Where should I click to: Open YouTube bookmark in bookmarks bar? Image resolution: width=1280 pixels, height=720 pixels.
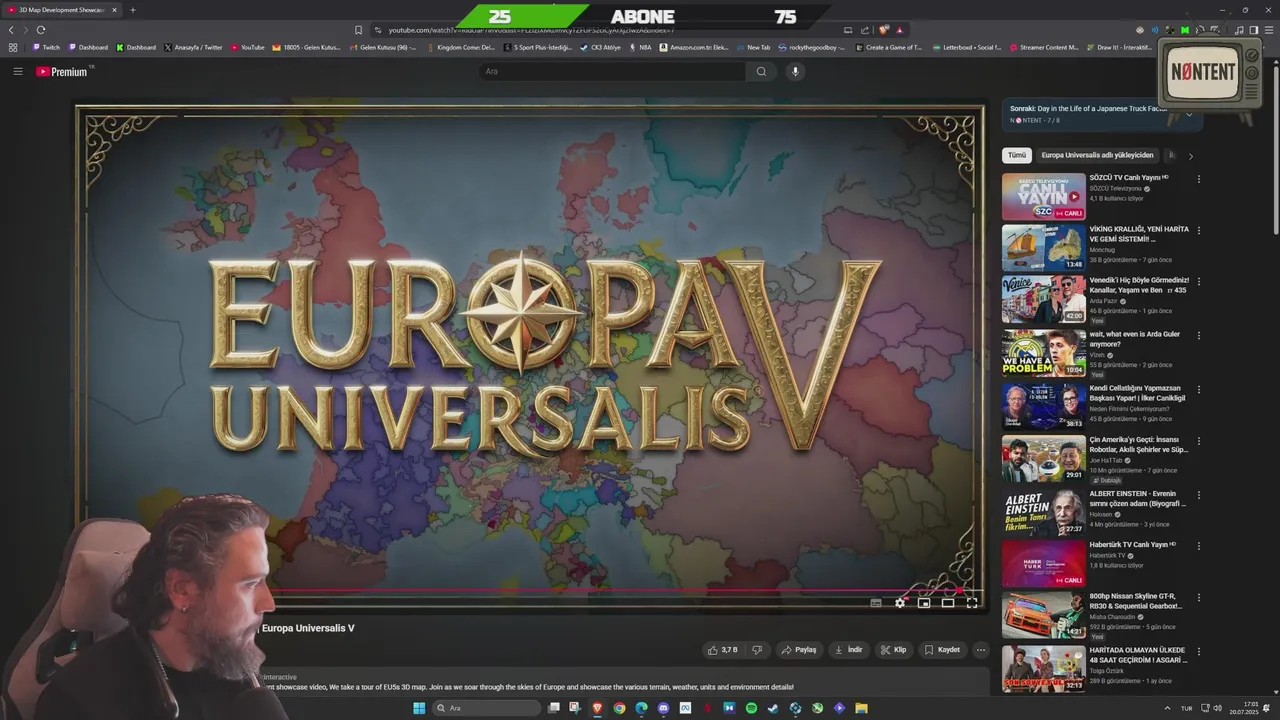(248, 47)
